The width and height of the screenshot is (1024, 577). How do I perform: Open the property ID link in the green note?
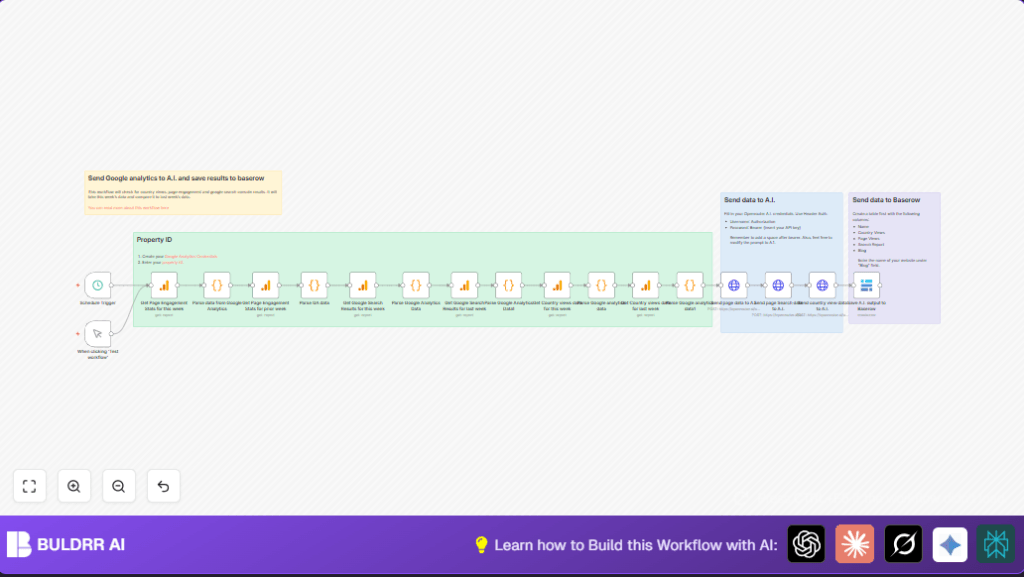tap(172, 262)
